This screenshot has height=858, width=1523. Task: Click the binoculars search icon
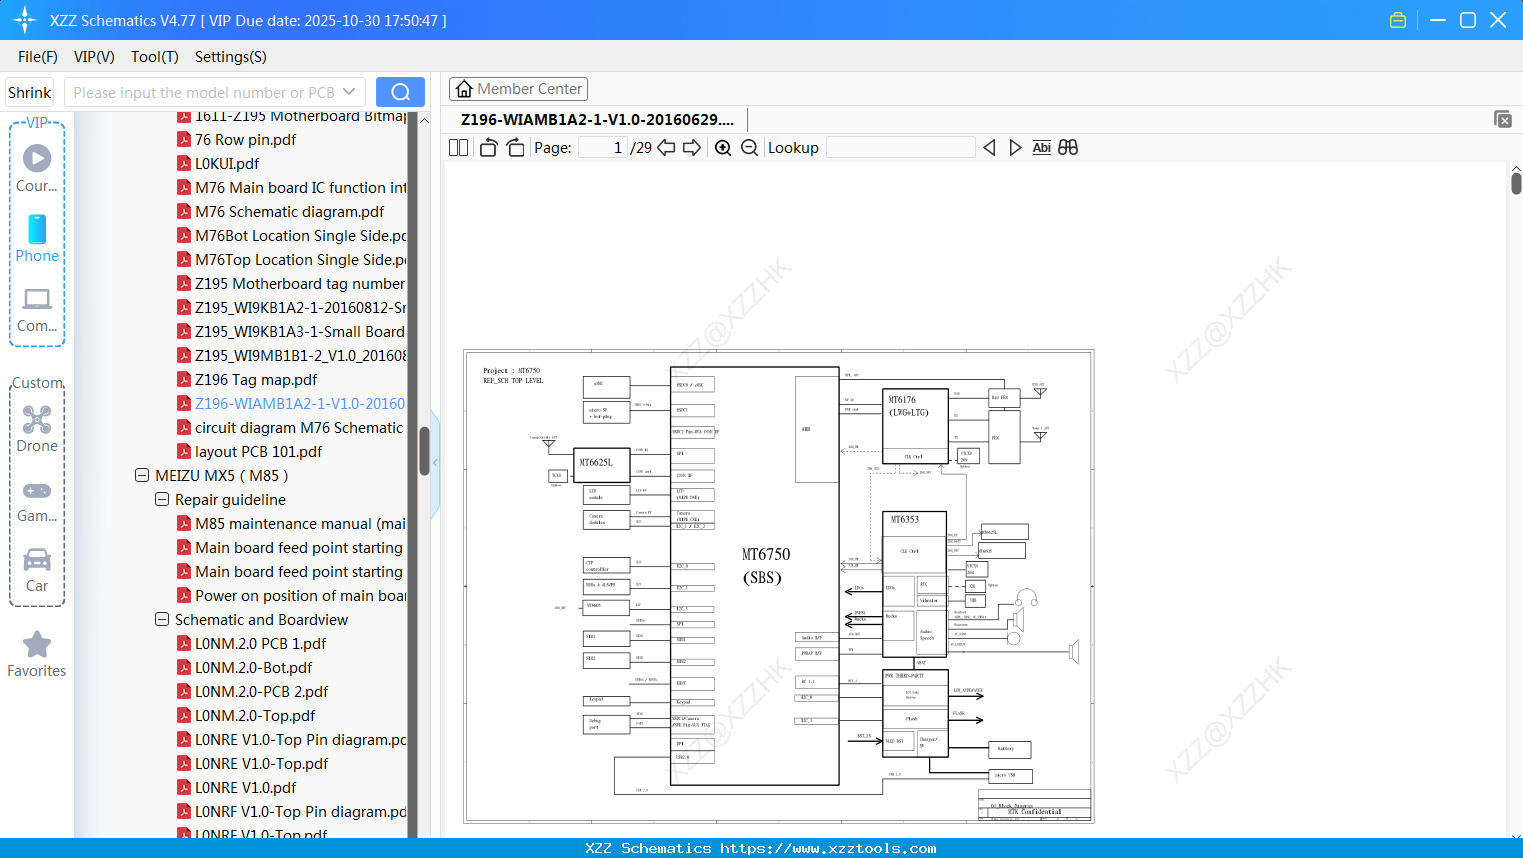[1068, 148]
